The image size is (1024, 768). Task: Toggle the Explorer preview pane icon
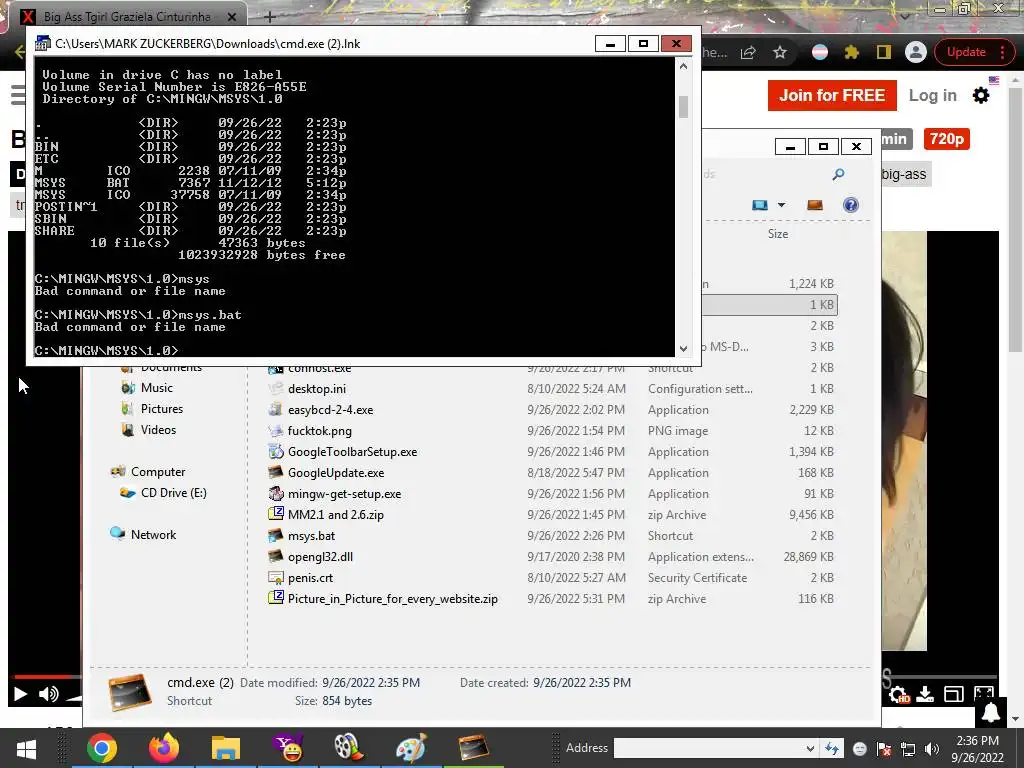(815, 205)
